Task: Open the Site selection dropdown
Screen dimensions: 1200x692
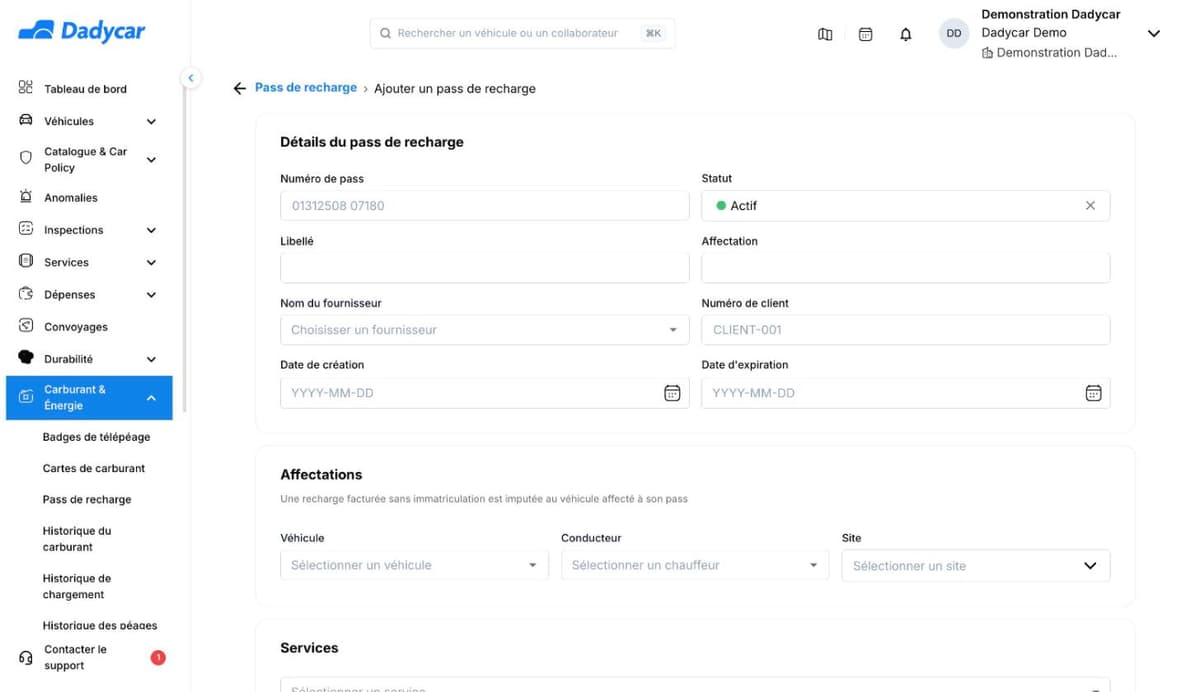Action: 976,565
